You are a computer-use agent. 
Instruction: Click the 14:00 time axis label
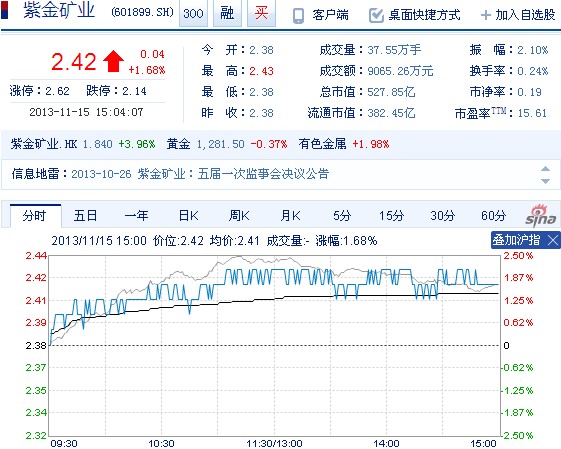click(386, 444)
